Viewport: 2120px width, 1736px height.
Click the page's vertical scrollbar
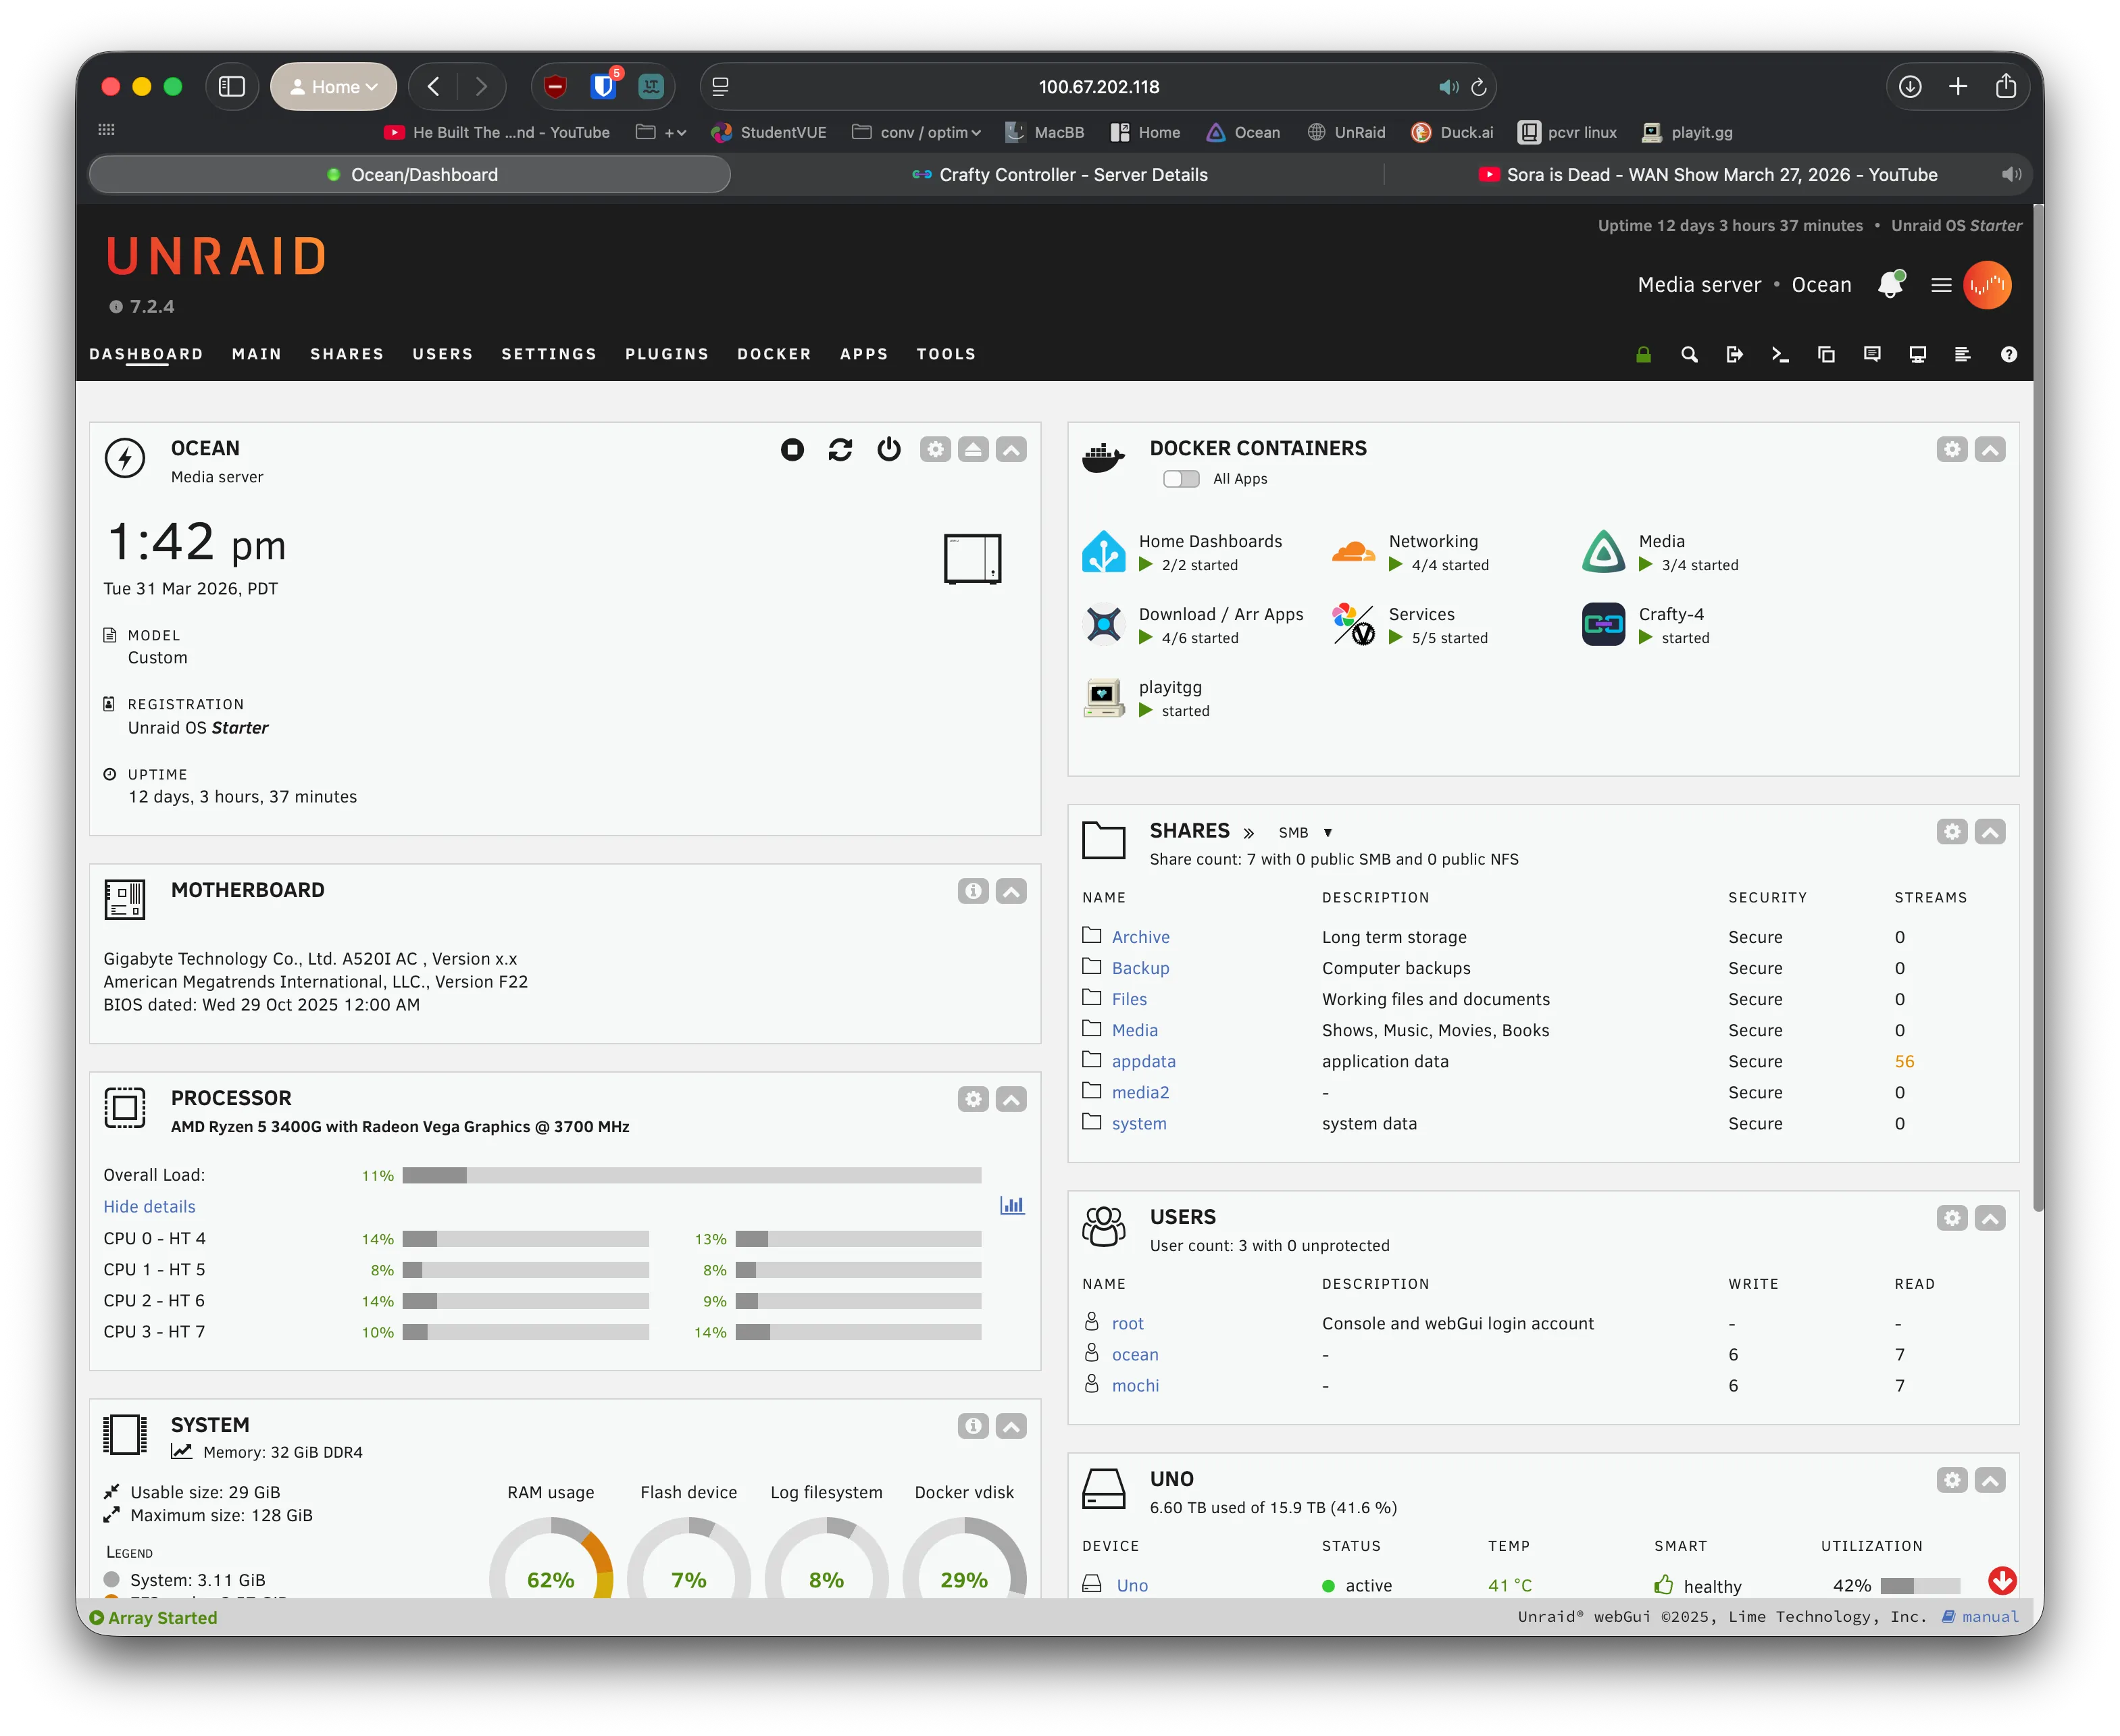2037,708
